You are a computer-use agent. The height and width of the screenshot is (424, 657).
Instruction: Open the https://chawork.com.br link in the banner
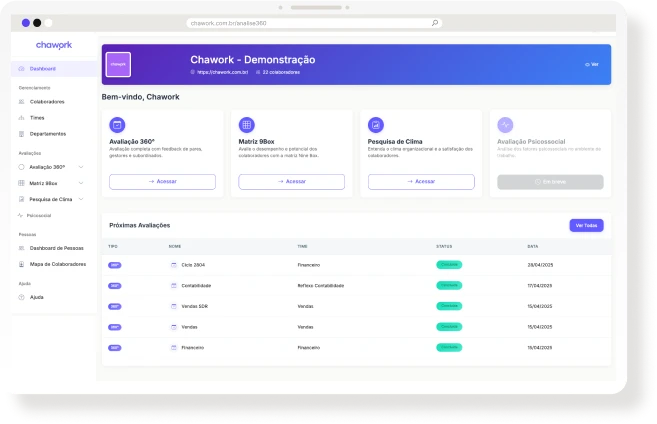[222, 72]
